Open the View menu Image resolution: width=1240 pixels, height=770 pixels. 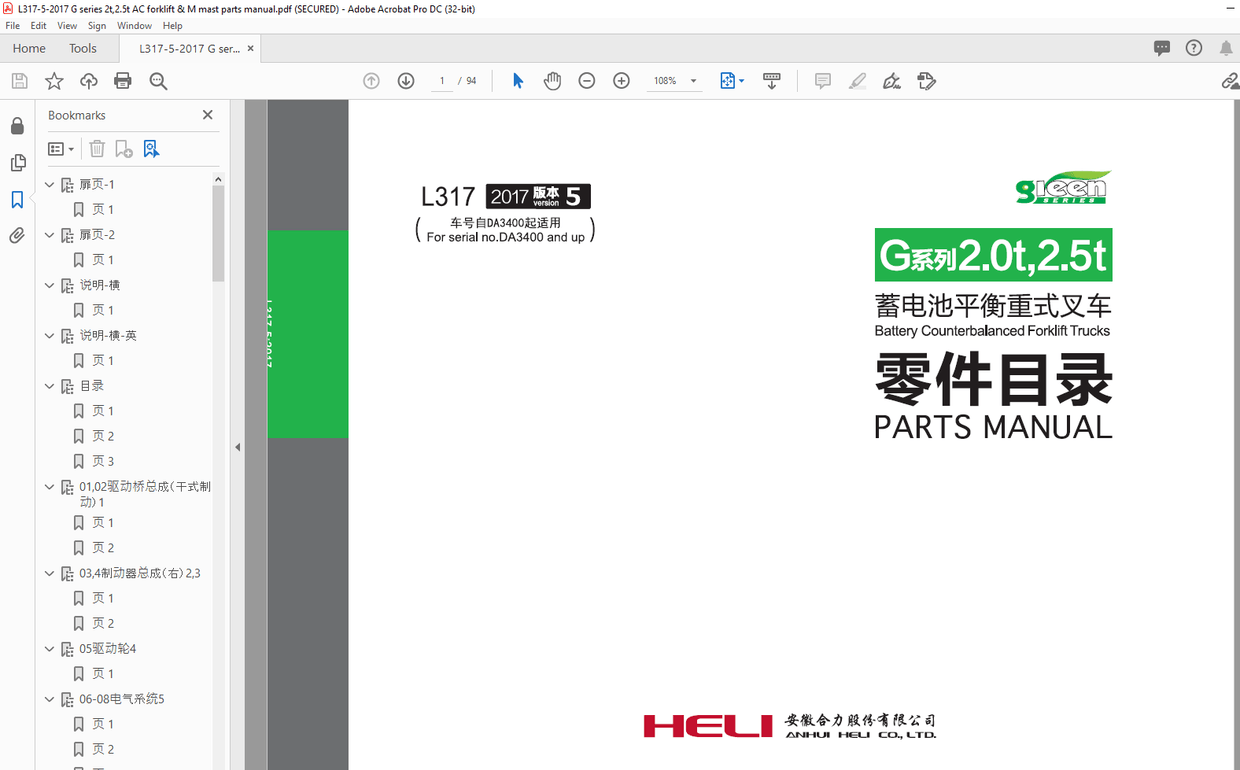pos(67,25)
